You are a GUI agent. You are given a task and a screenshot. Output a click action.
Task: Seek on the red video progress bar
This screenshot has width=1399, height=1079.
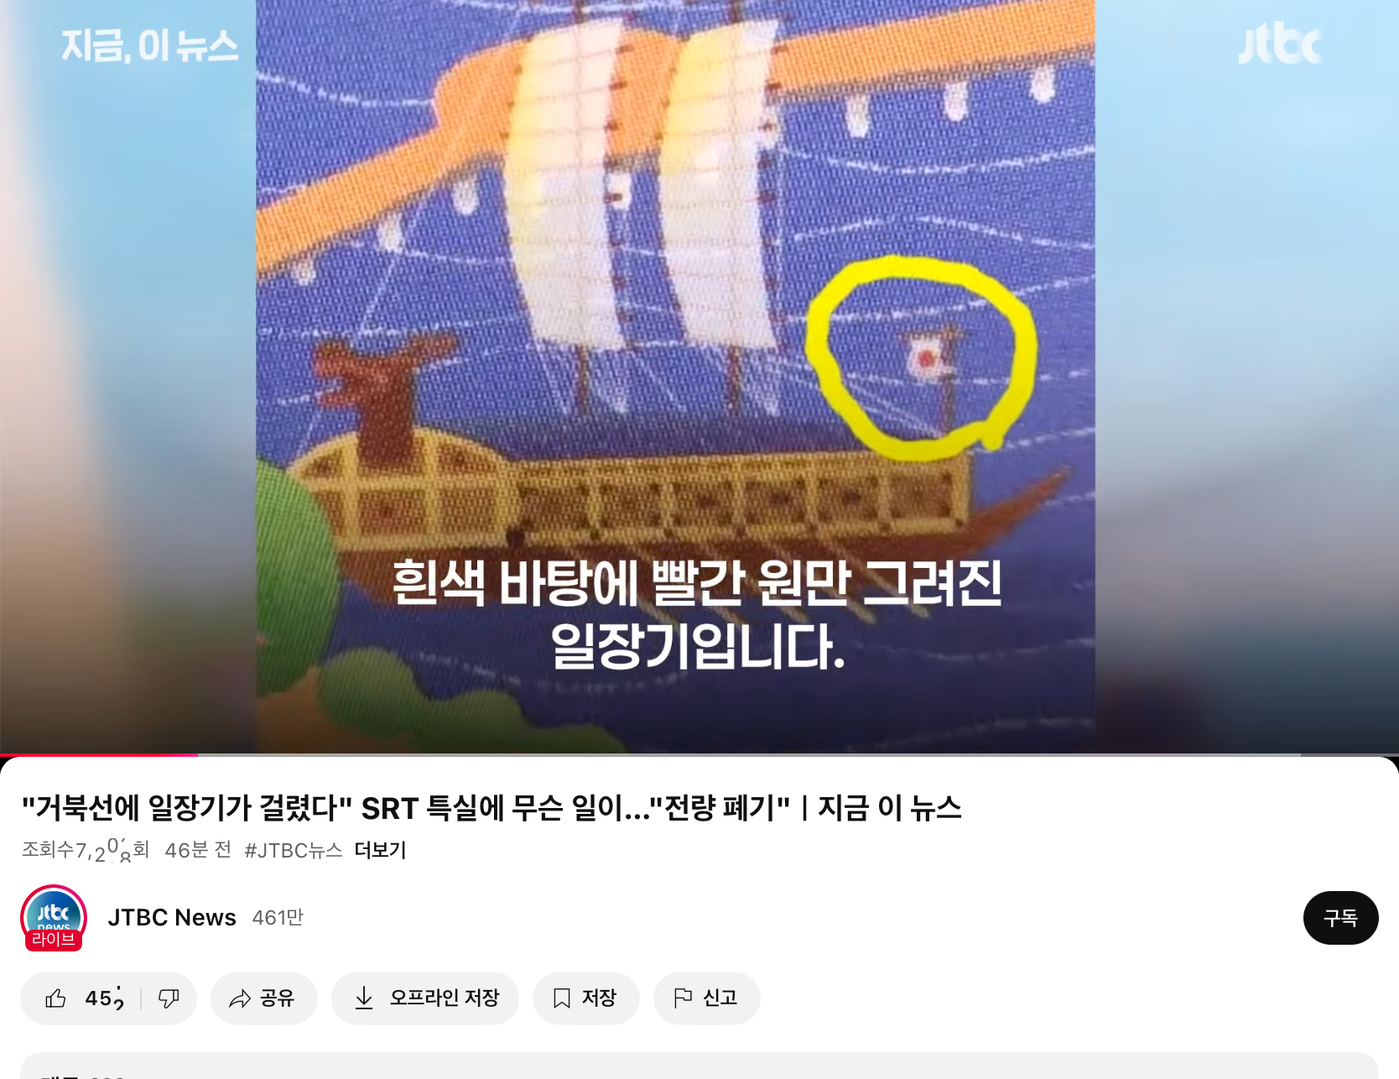99,754
